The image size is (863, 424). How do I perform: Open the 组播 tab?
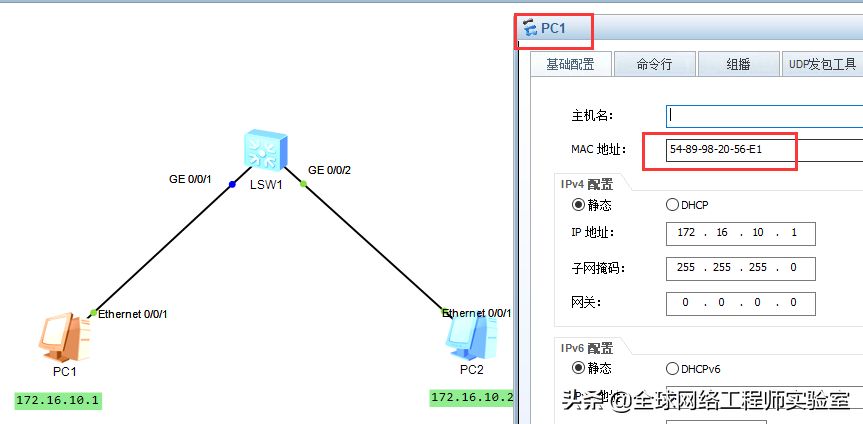[x=739, y=64]
